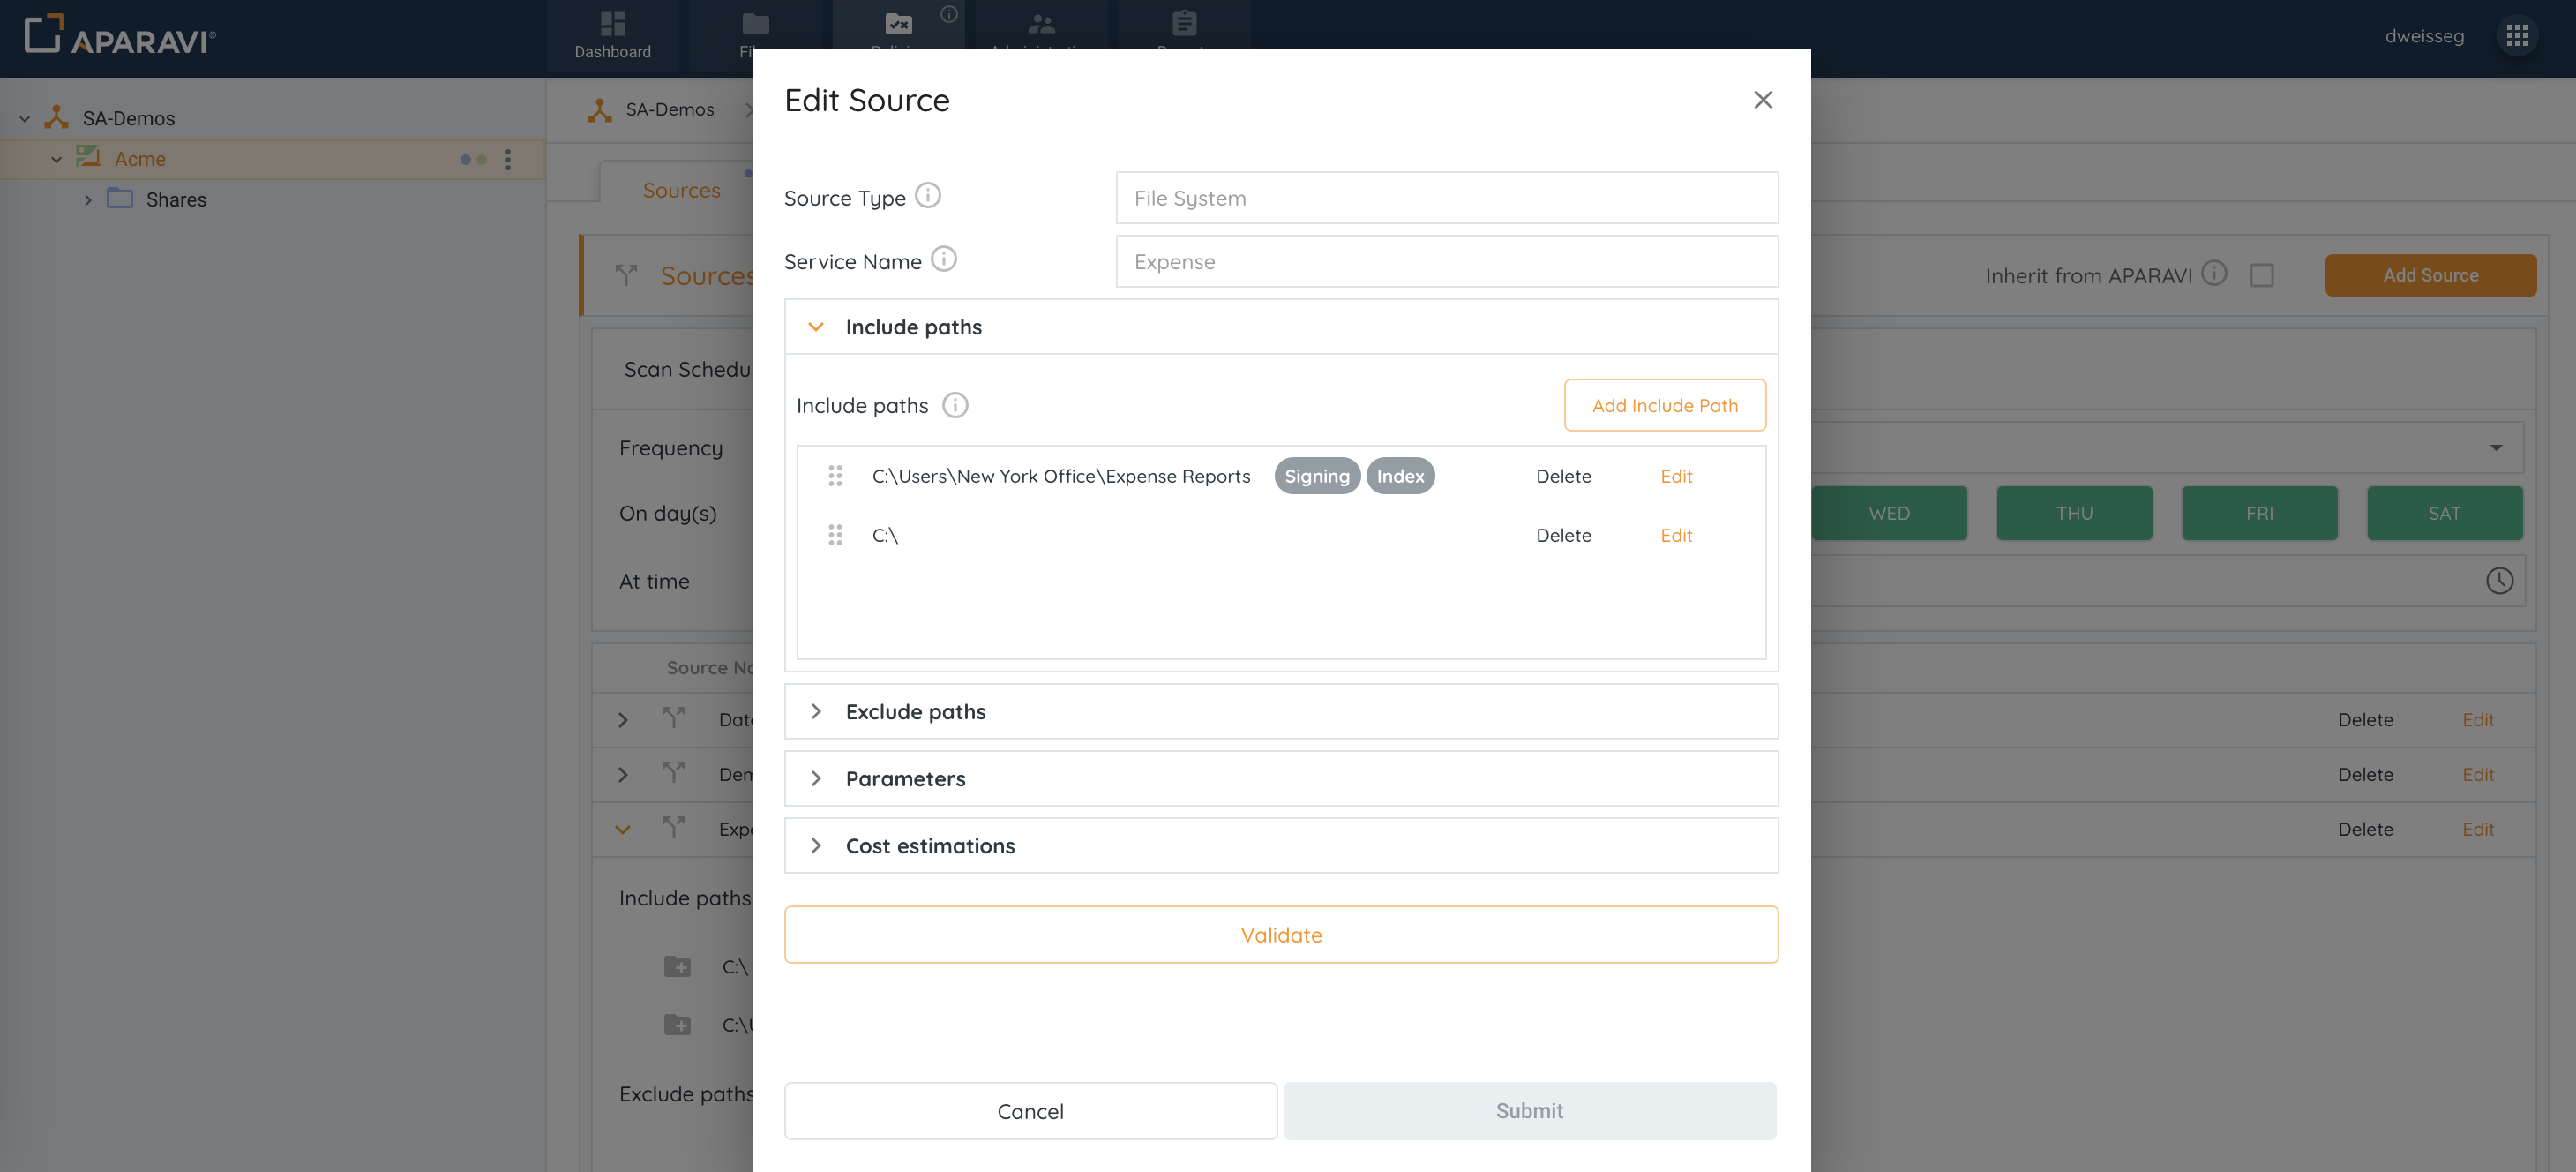Click the Include paths info icon
The width and height of the screenshot is (2576, 1172).
pyautogui.click(x=955, y=405)
